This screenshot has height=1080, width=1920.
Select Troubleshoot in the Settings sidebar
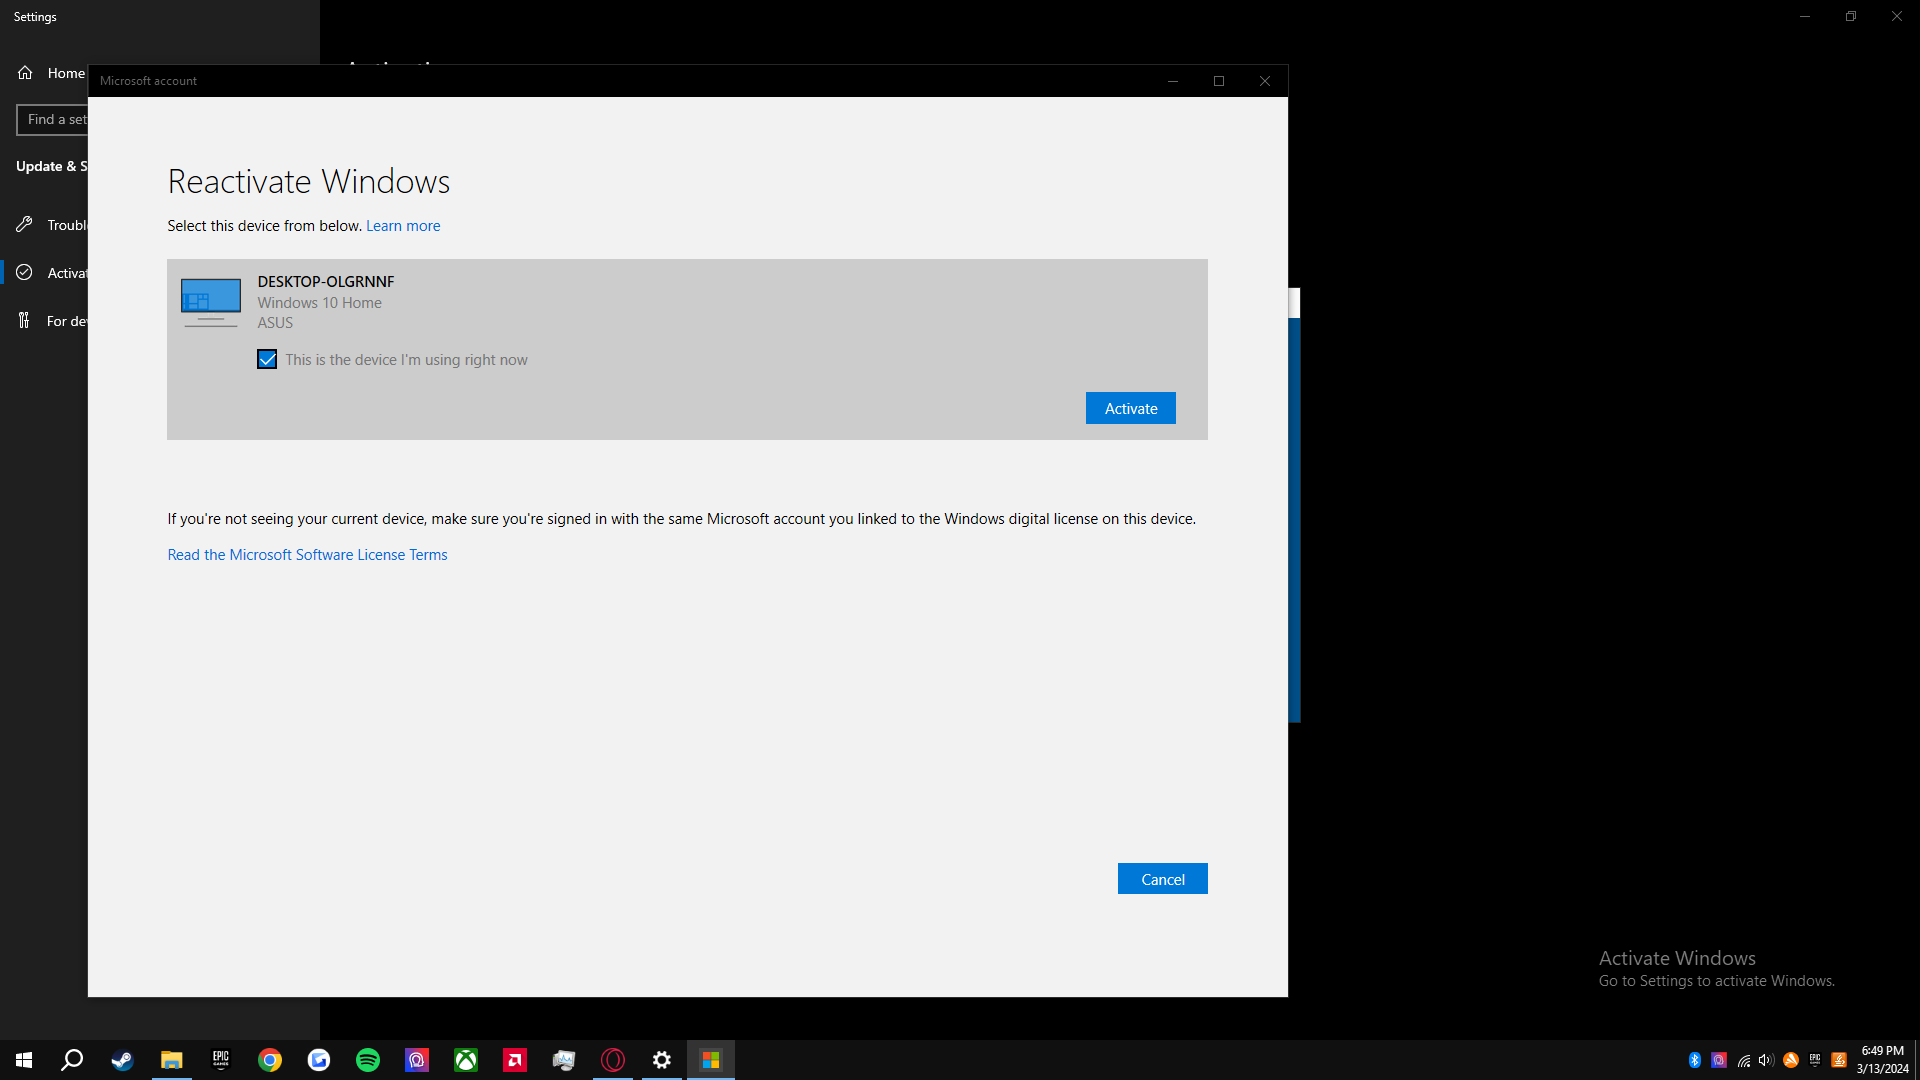coord(70,225)
